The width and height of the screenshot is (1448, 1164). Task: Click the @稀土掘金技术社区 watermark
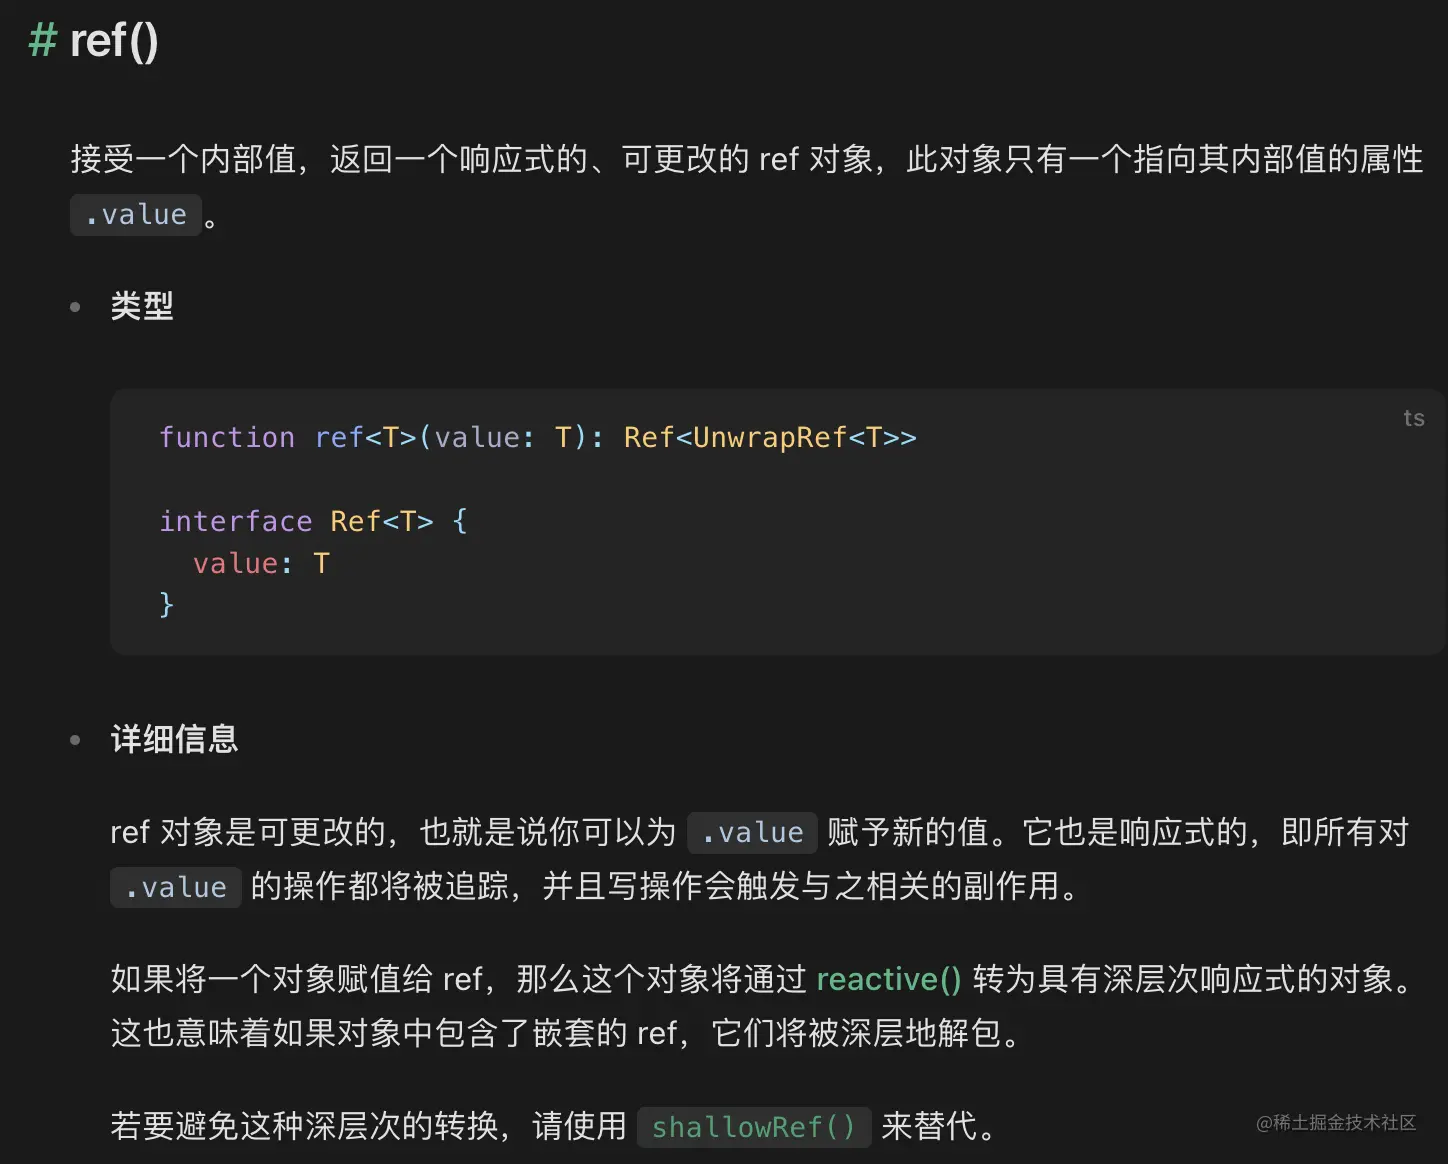[1336, 1123]
